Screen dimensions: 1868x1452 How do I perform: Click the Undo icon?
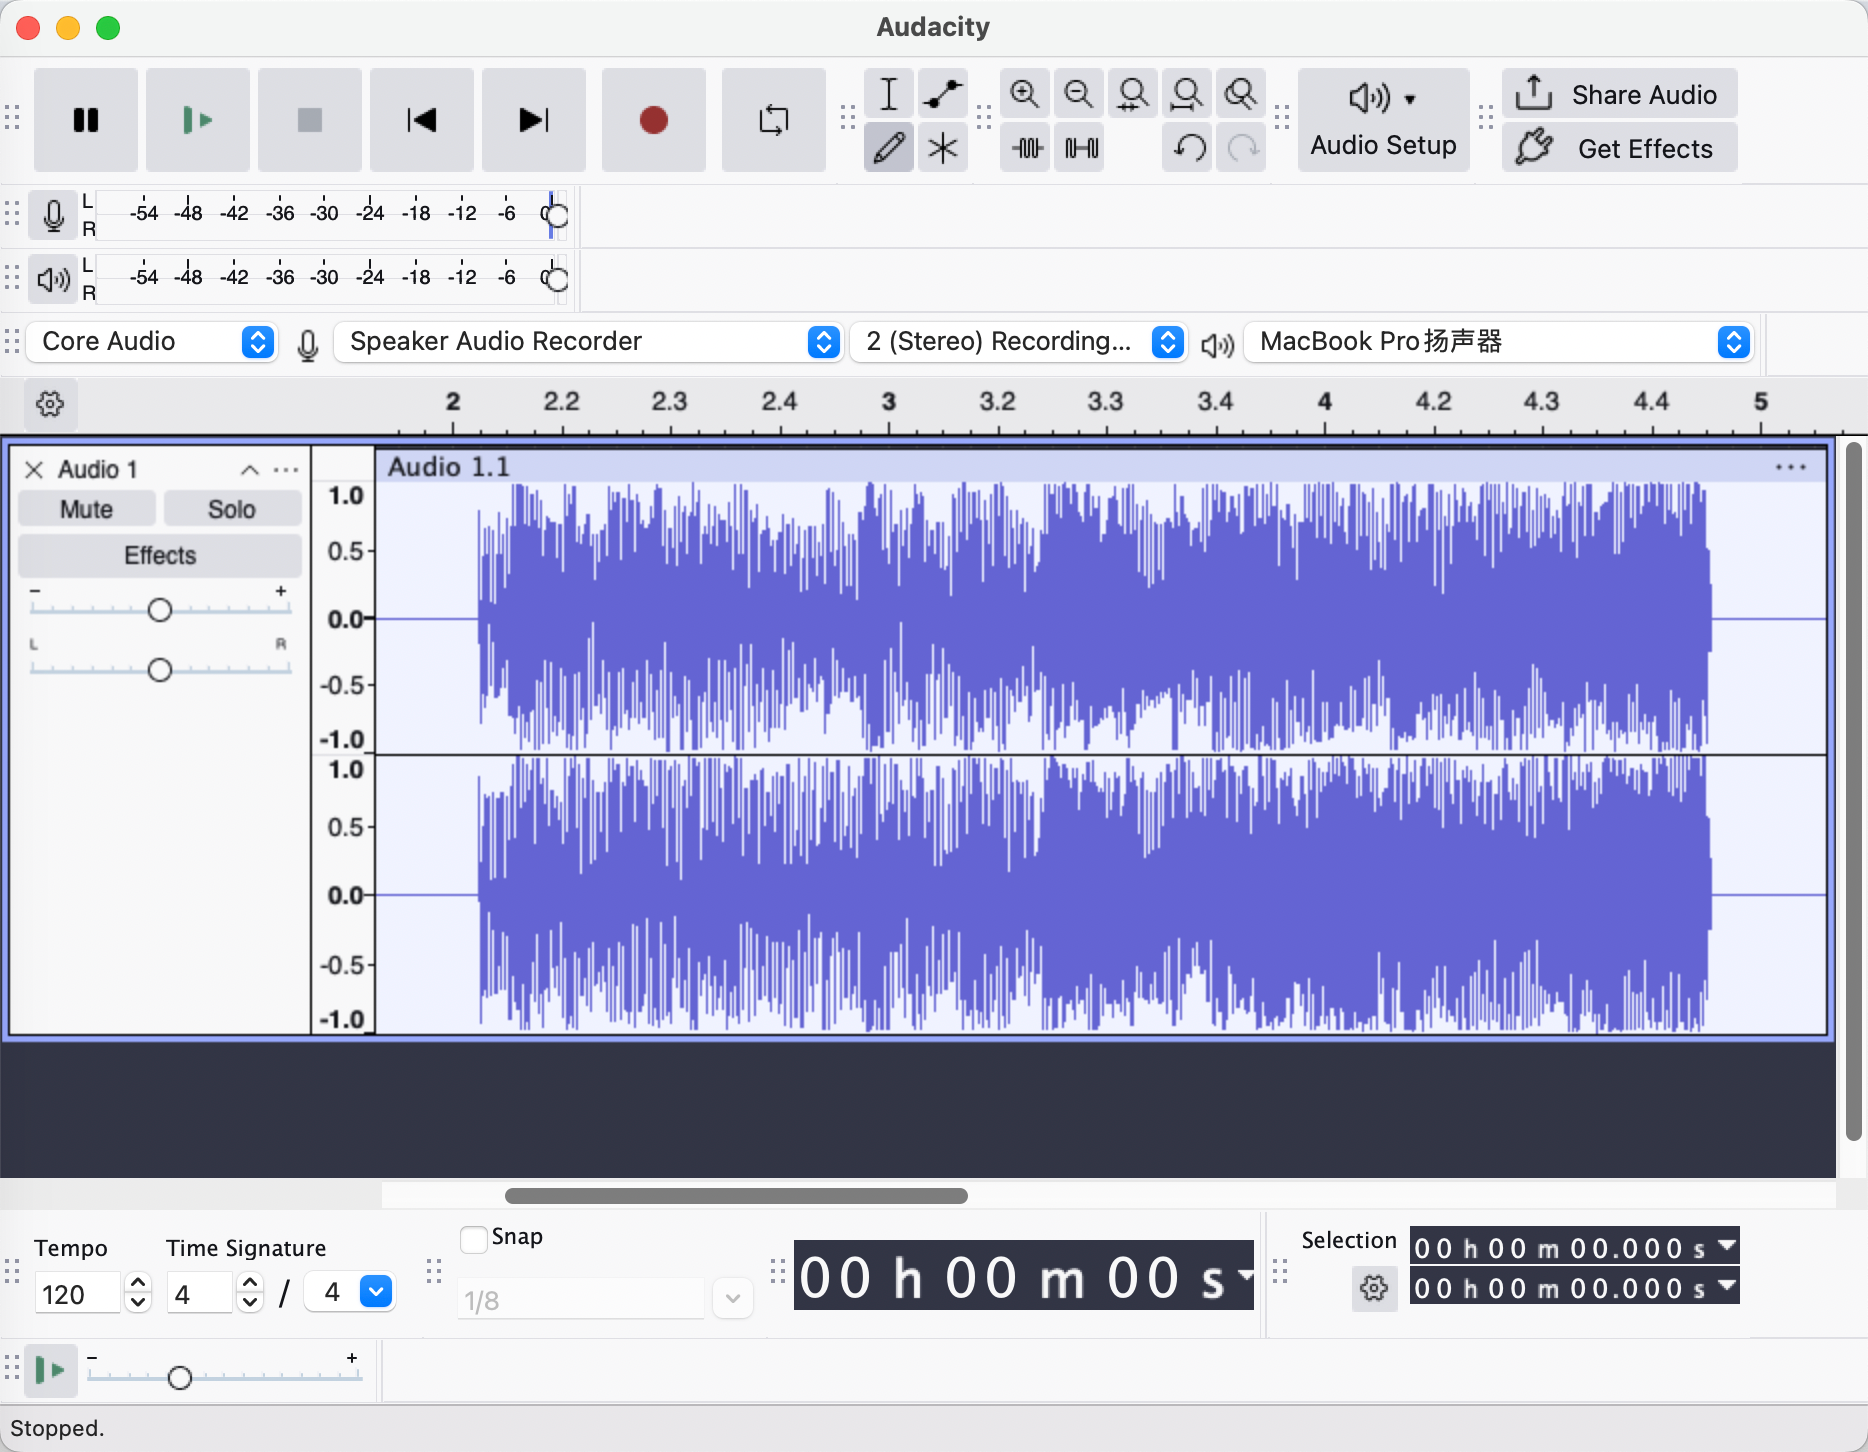1186,147
